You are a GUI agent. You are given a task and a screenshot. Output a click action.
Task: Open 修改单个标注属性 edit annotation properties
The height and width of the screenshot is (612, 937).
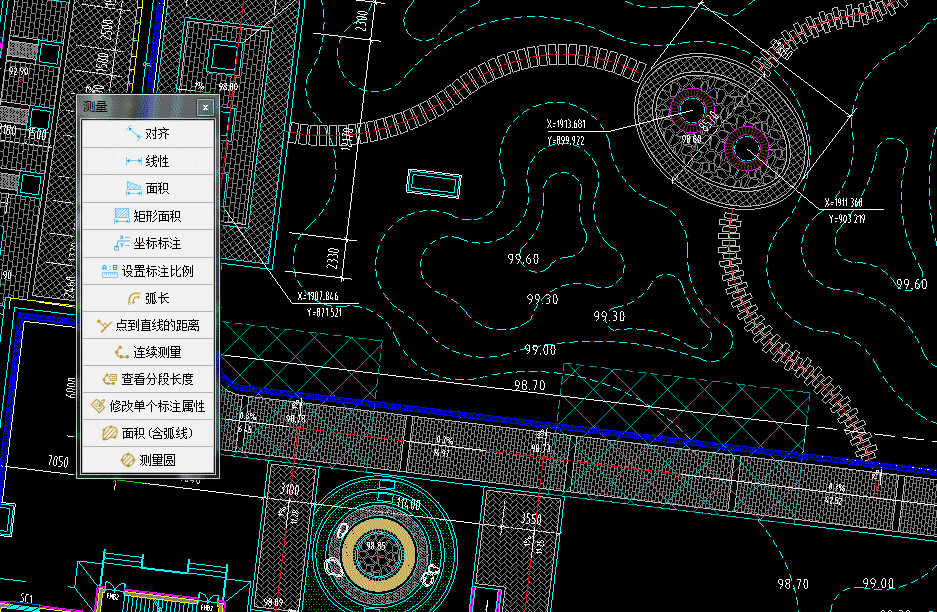click(147, 407)
